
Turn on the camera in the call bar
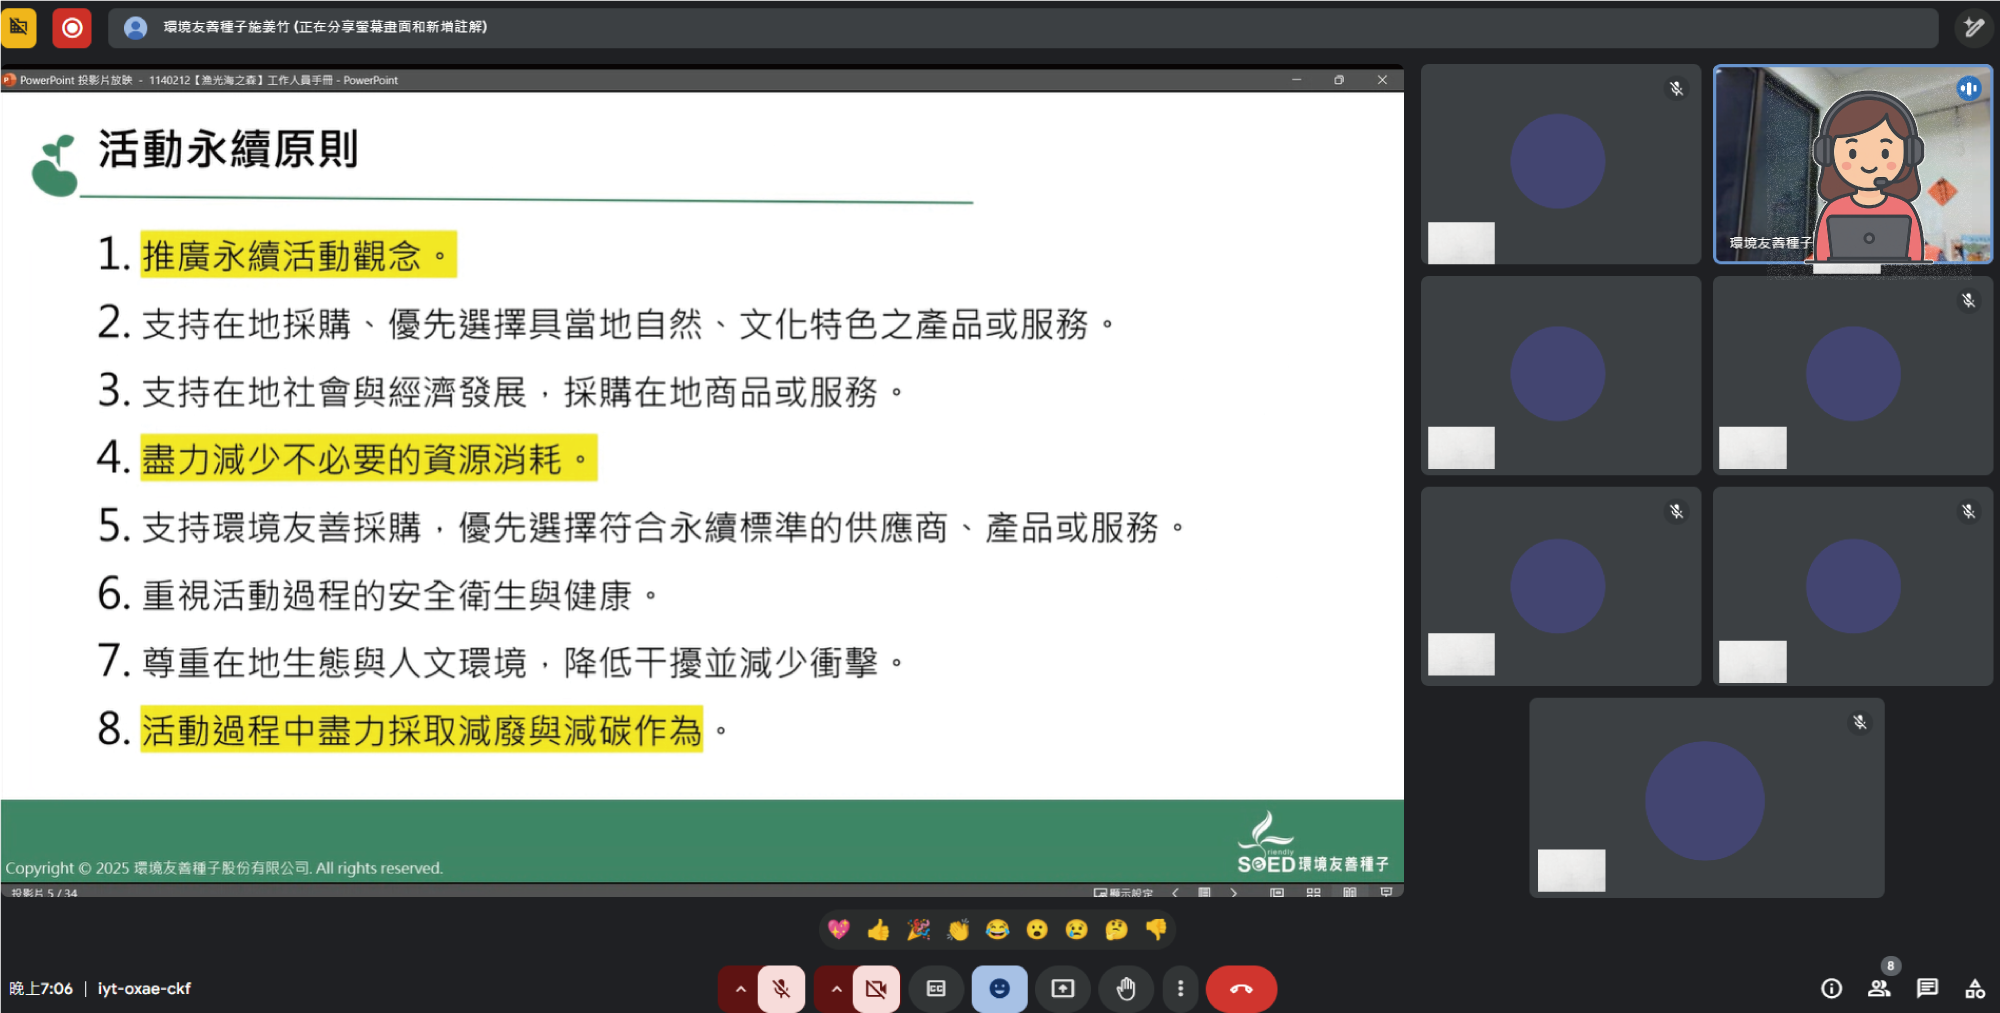coord(876,989)
